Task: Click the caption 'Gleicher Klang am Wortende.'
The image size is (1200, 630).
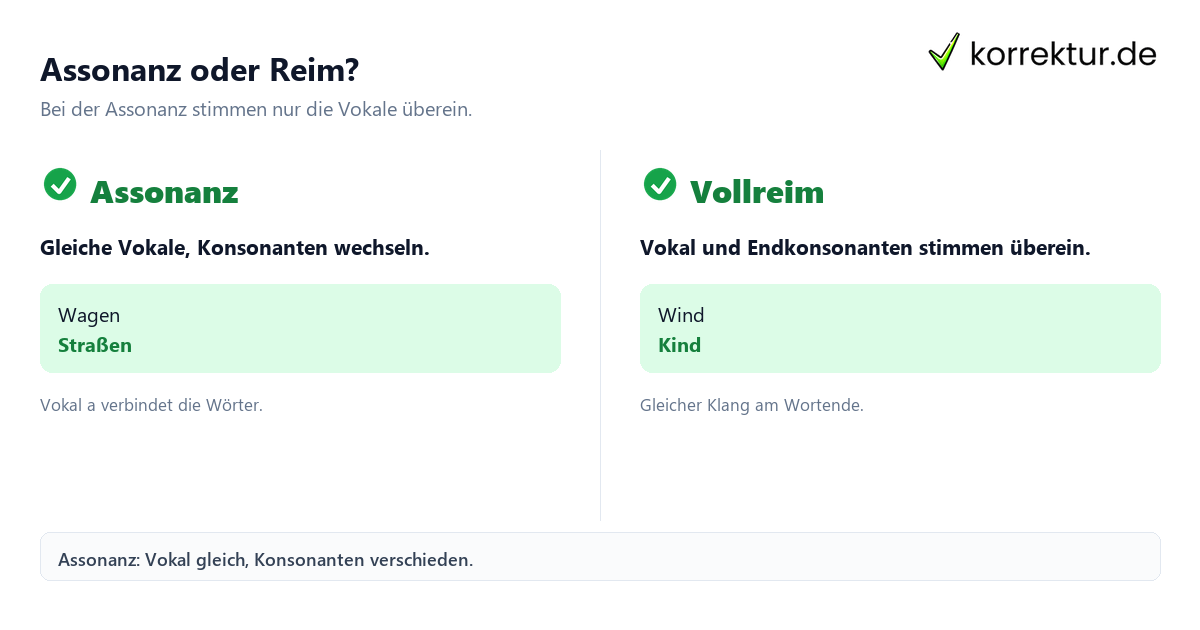Action: pyautogui.click(x=752, y=405)
